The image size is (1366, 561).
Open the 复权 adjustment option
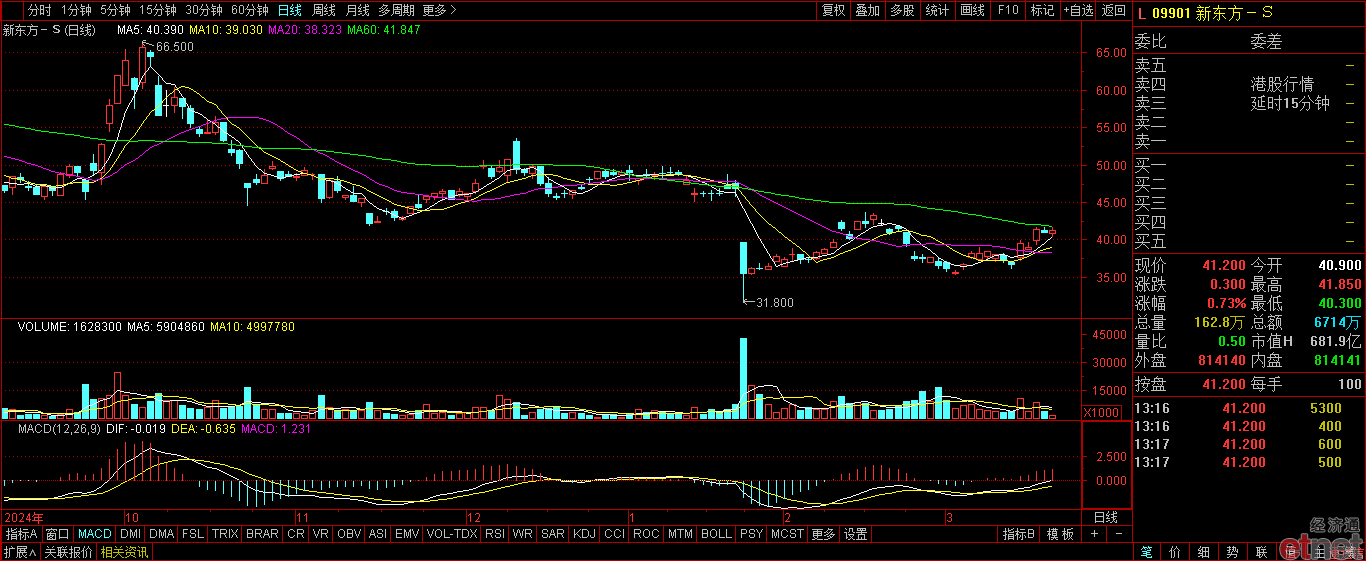[833, 10]
